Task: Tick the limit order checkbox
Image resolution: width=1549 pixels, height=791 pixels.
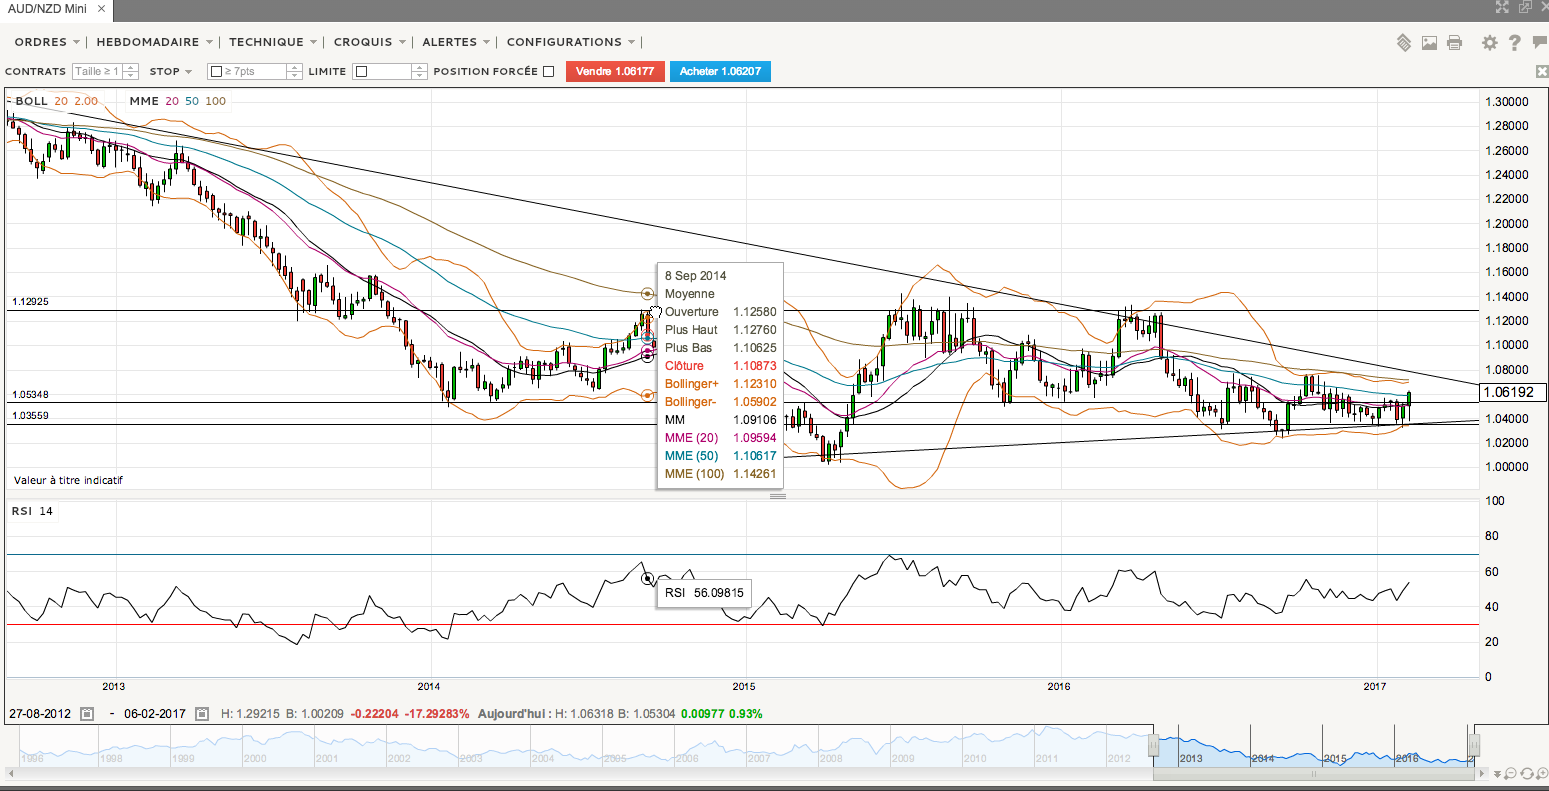Action: [362, 72]
